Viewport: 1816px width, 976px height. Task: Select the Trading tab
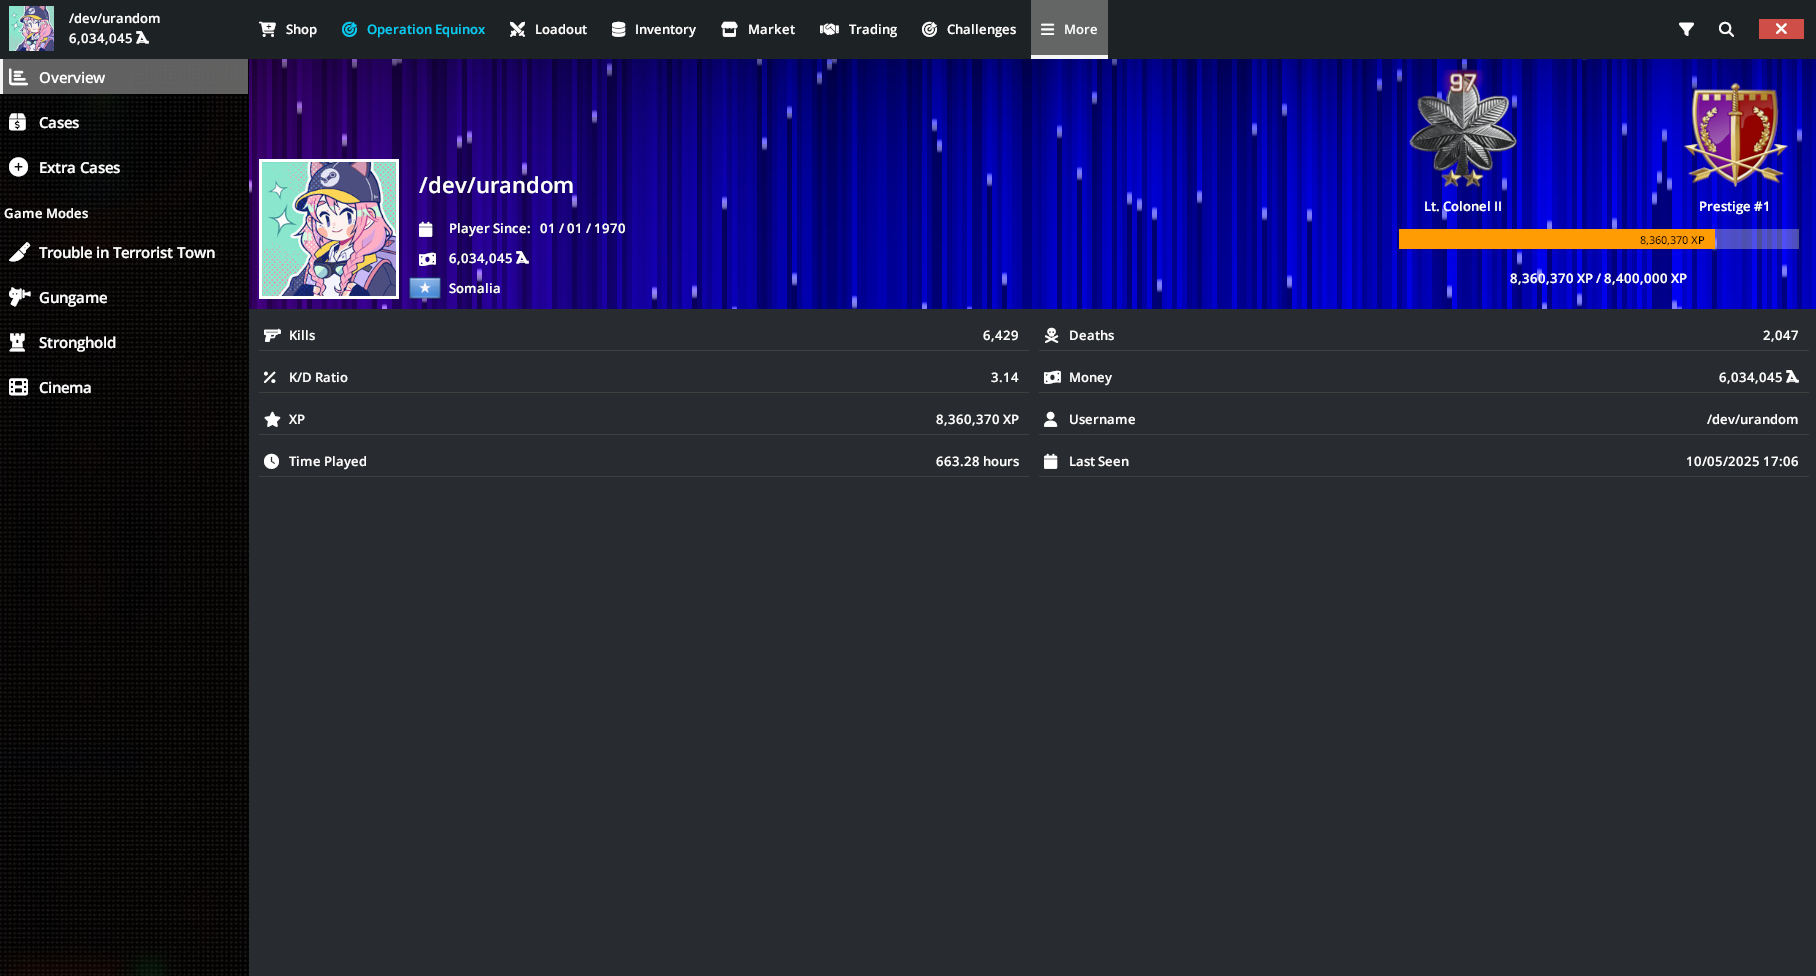coord(859,29)
